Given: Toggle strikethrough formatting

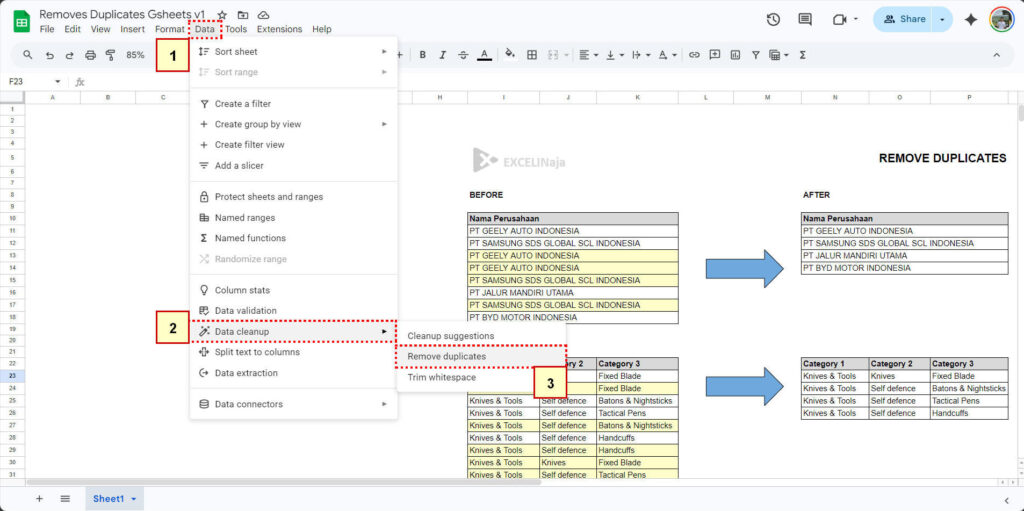Looking at the screenshot, I should (463, 55).
